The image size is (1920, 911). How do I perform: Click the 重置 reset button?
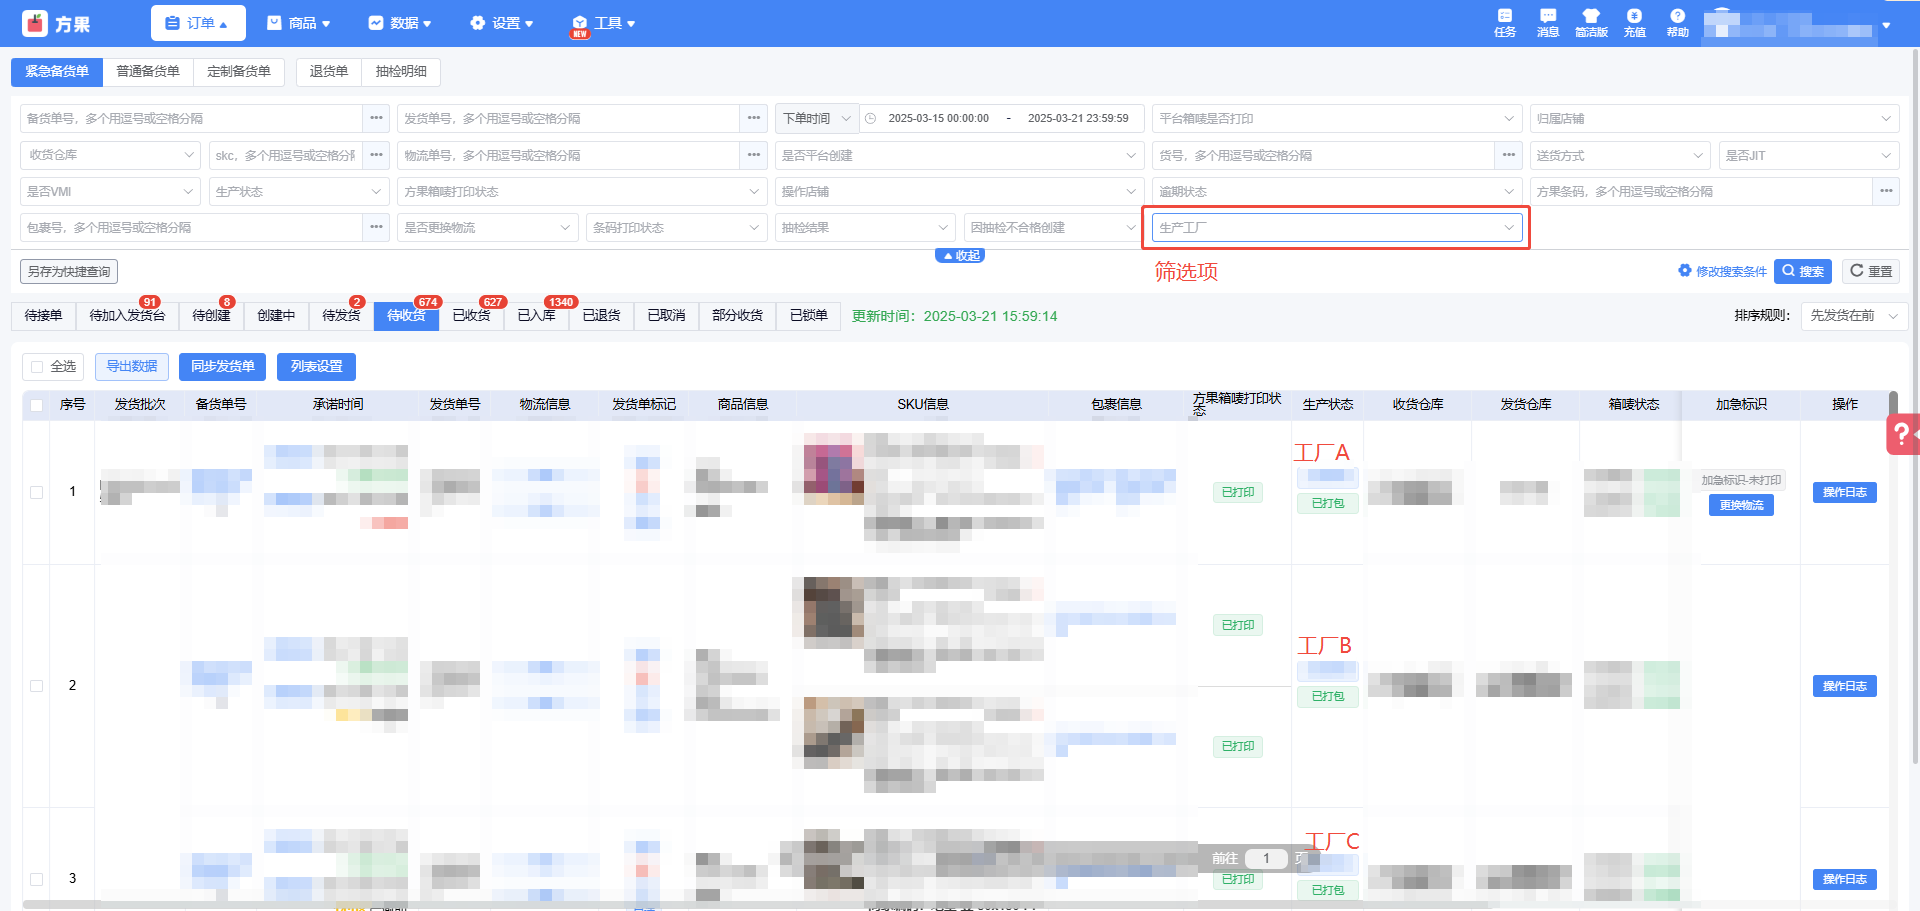tap(1871, 271)
